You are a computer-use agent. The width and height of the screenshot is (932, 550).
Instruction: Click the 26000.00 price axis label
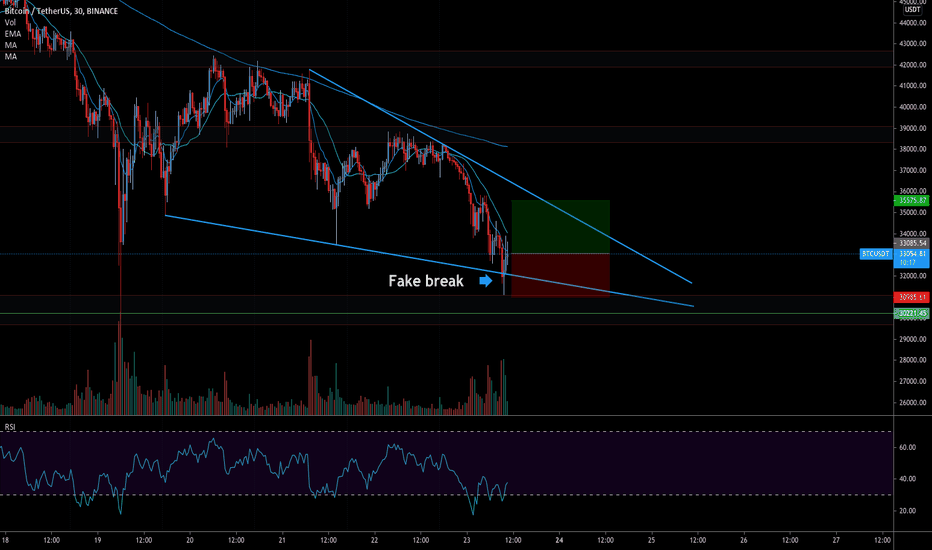coord(912,403)
